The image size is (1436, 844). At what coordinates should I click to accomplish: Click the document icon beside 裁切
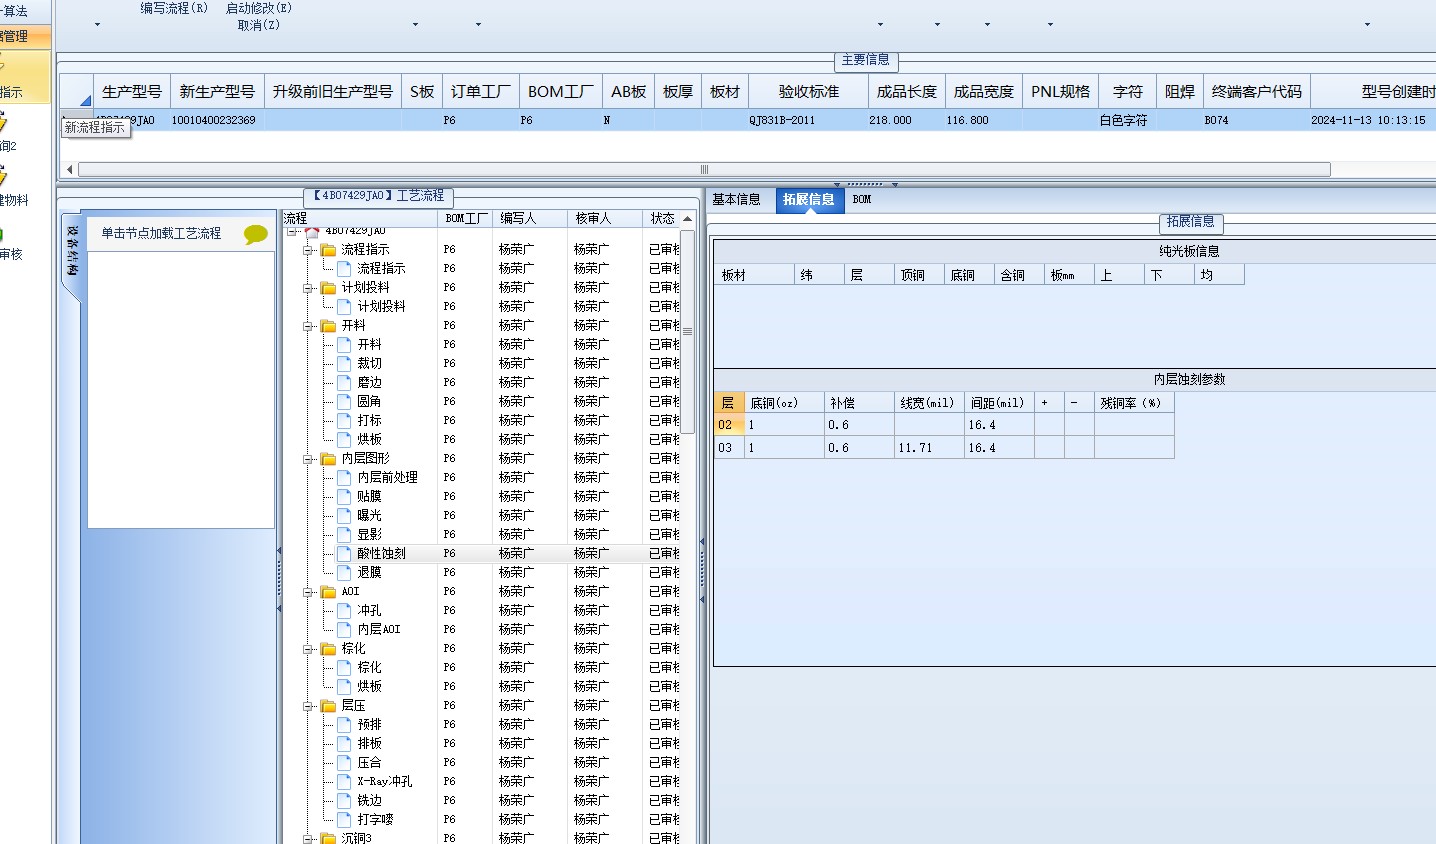click(x=344, y=364)
